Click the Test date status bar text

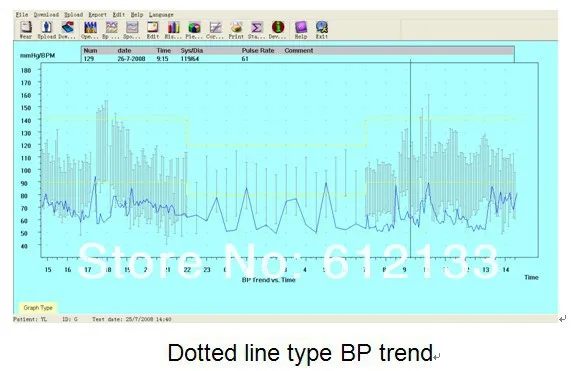(x=132, y=319)
